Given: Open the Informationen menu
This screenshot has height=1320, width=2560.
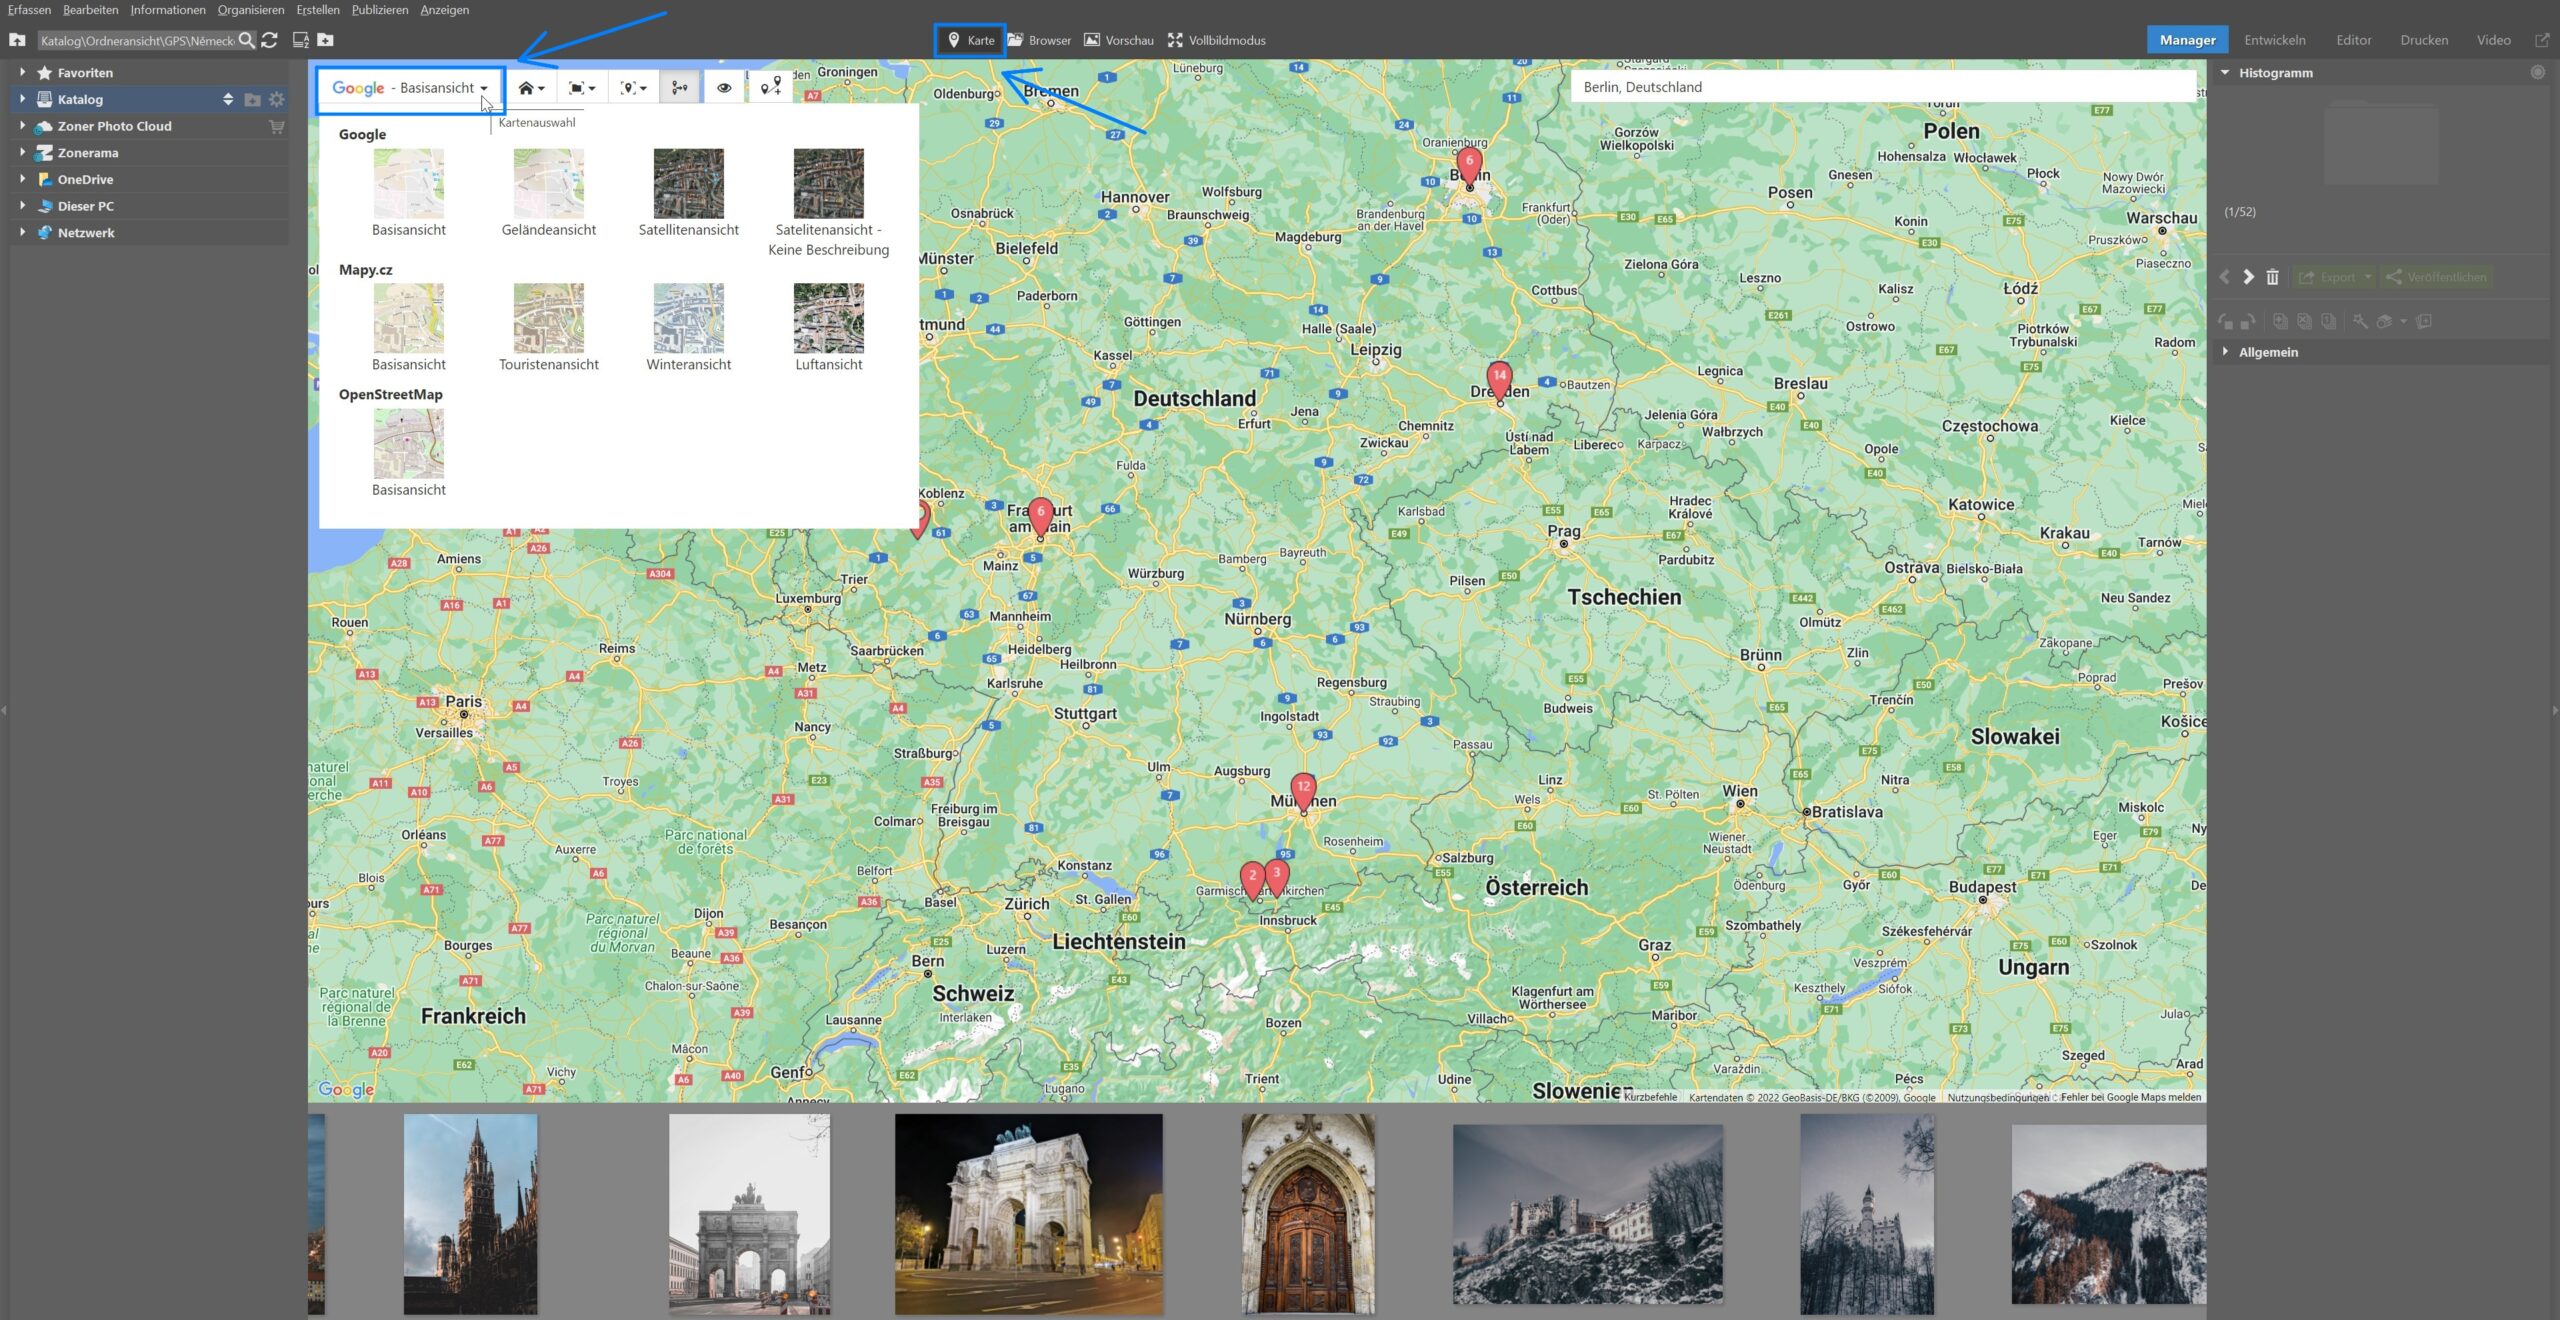Looking at the screenshot, I should tap(168, 10).
